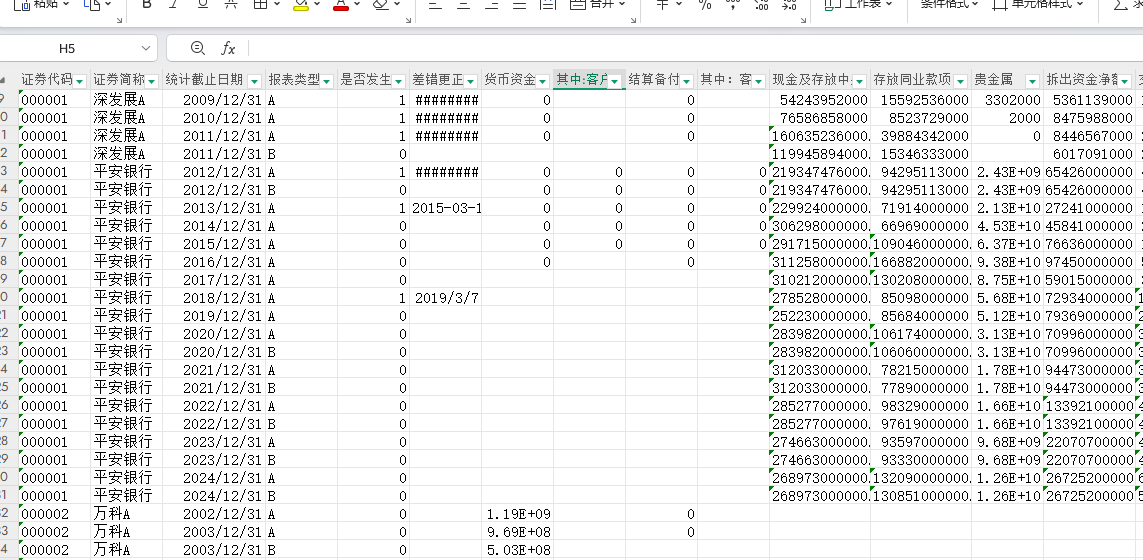Viewport: 1143px width, 560px height.
Task: Apply percent style format
Action: pyautogui.click(x=704, y=4)
